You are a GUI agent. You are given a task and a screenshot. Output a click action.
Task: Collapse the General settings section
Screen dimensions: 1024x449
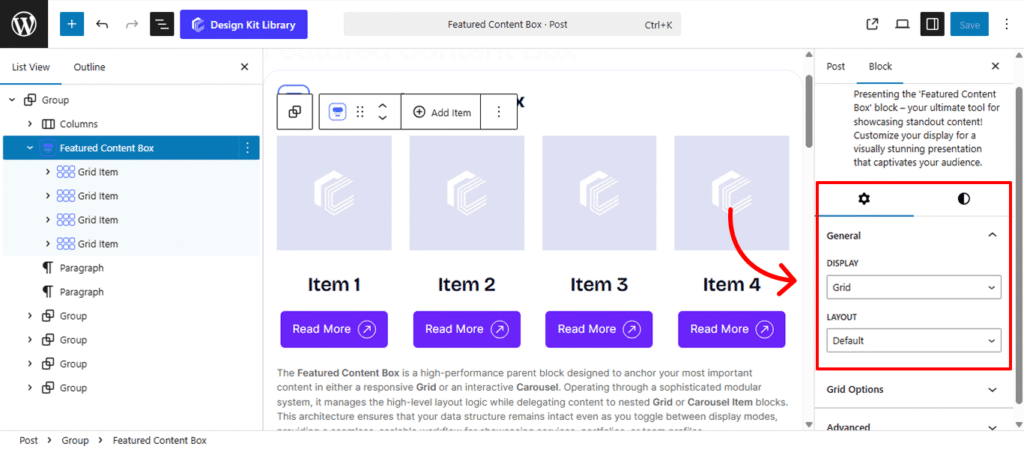pos(991,236)
